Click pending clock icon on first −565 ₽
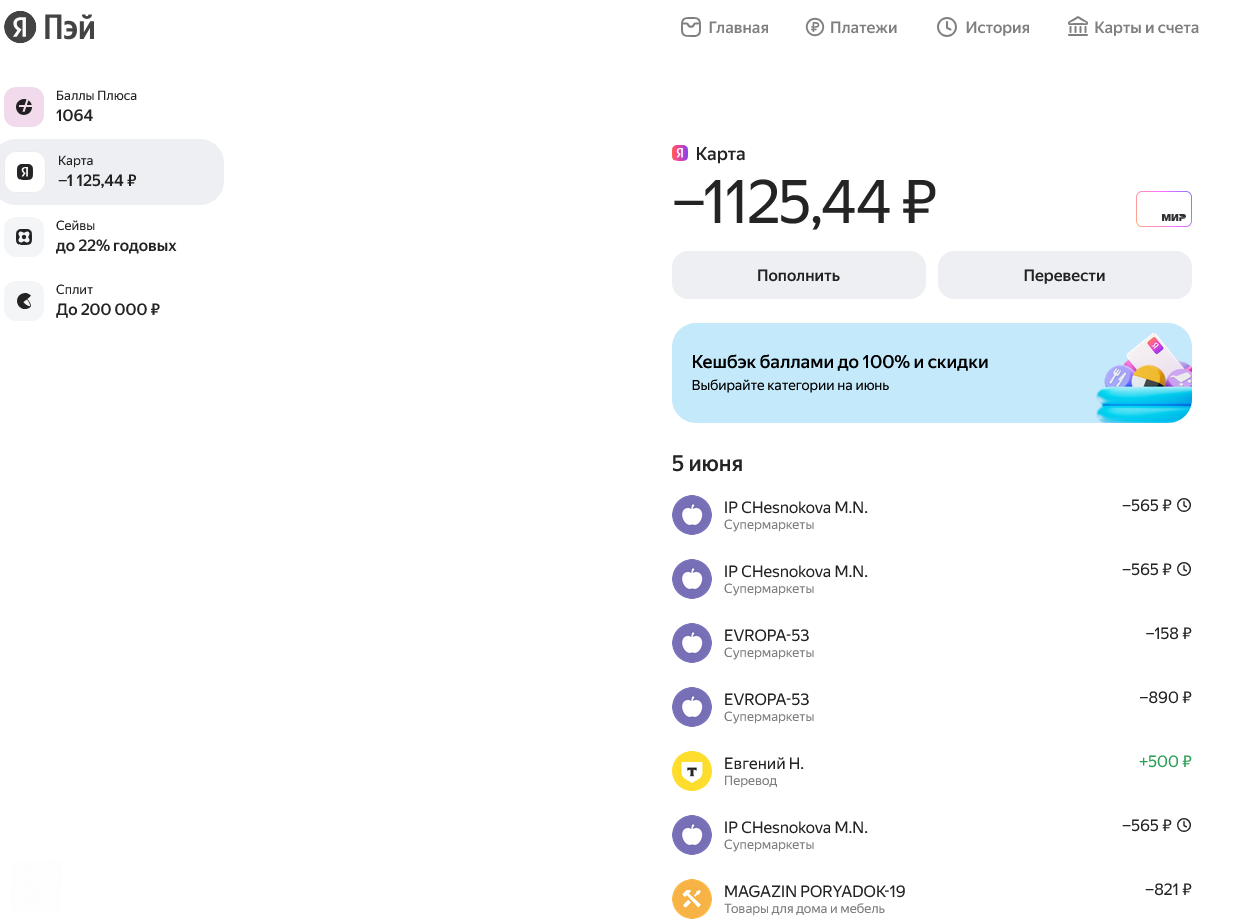 click(x=1184, y=505)
